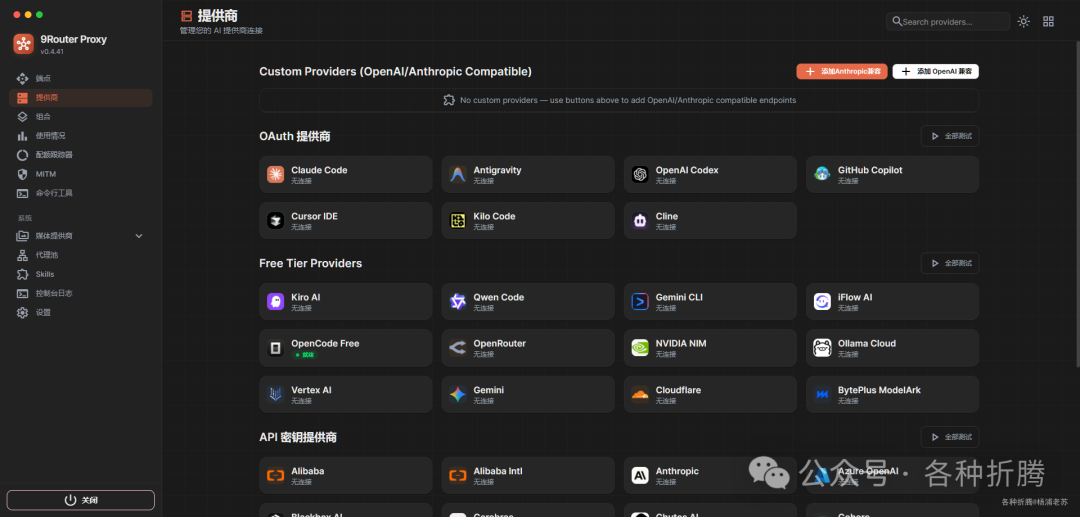Click the 就绪 status badge on OpenCode Free
Image resolution: width=1080 pixels, height=517 pixels.
pos(304,355)
